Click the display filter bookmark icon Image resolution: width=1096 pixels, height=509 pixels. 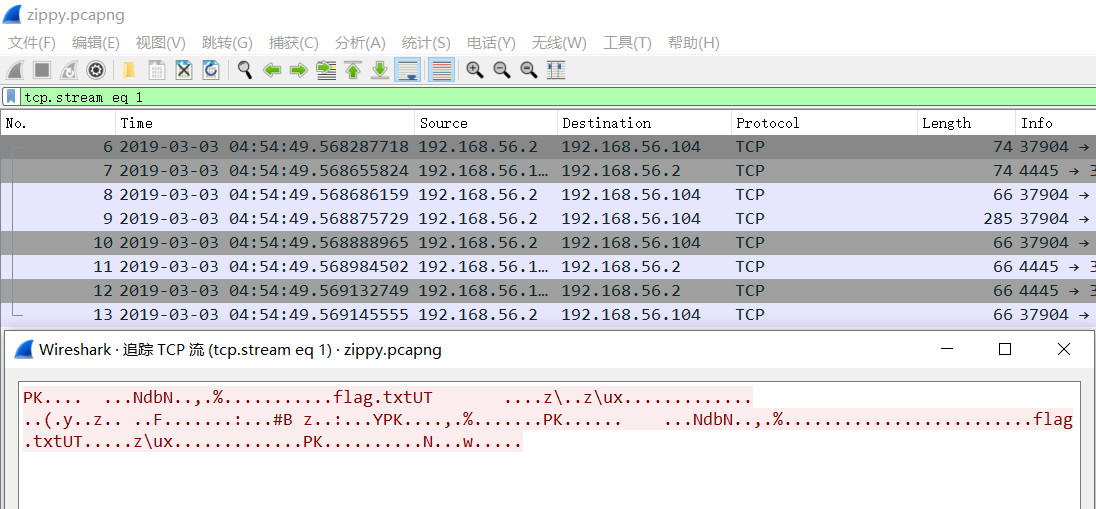(x=11, y=96)
